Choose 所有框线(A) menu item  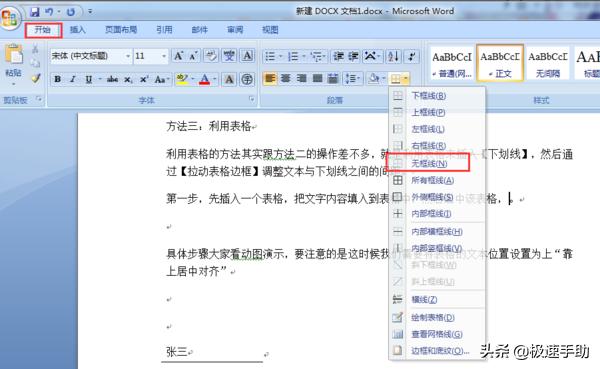pos(437,180)
